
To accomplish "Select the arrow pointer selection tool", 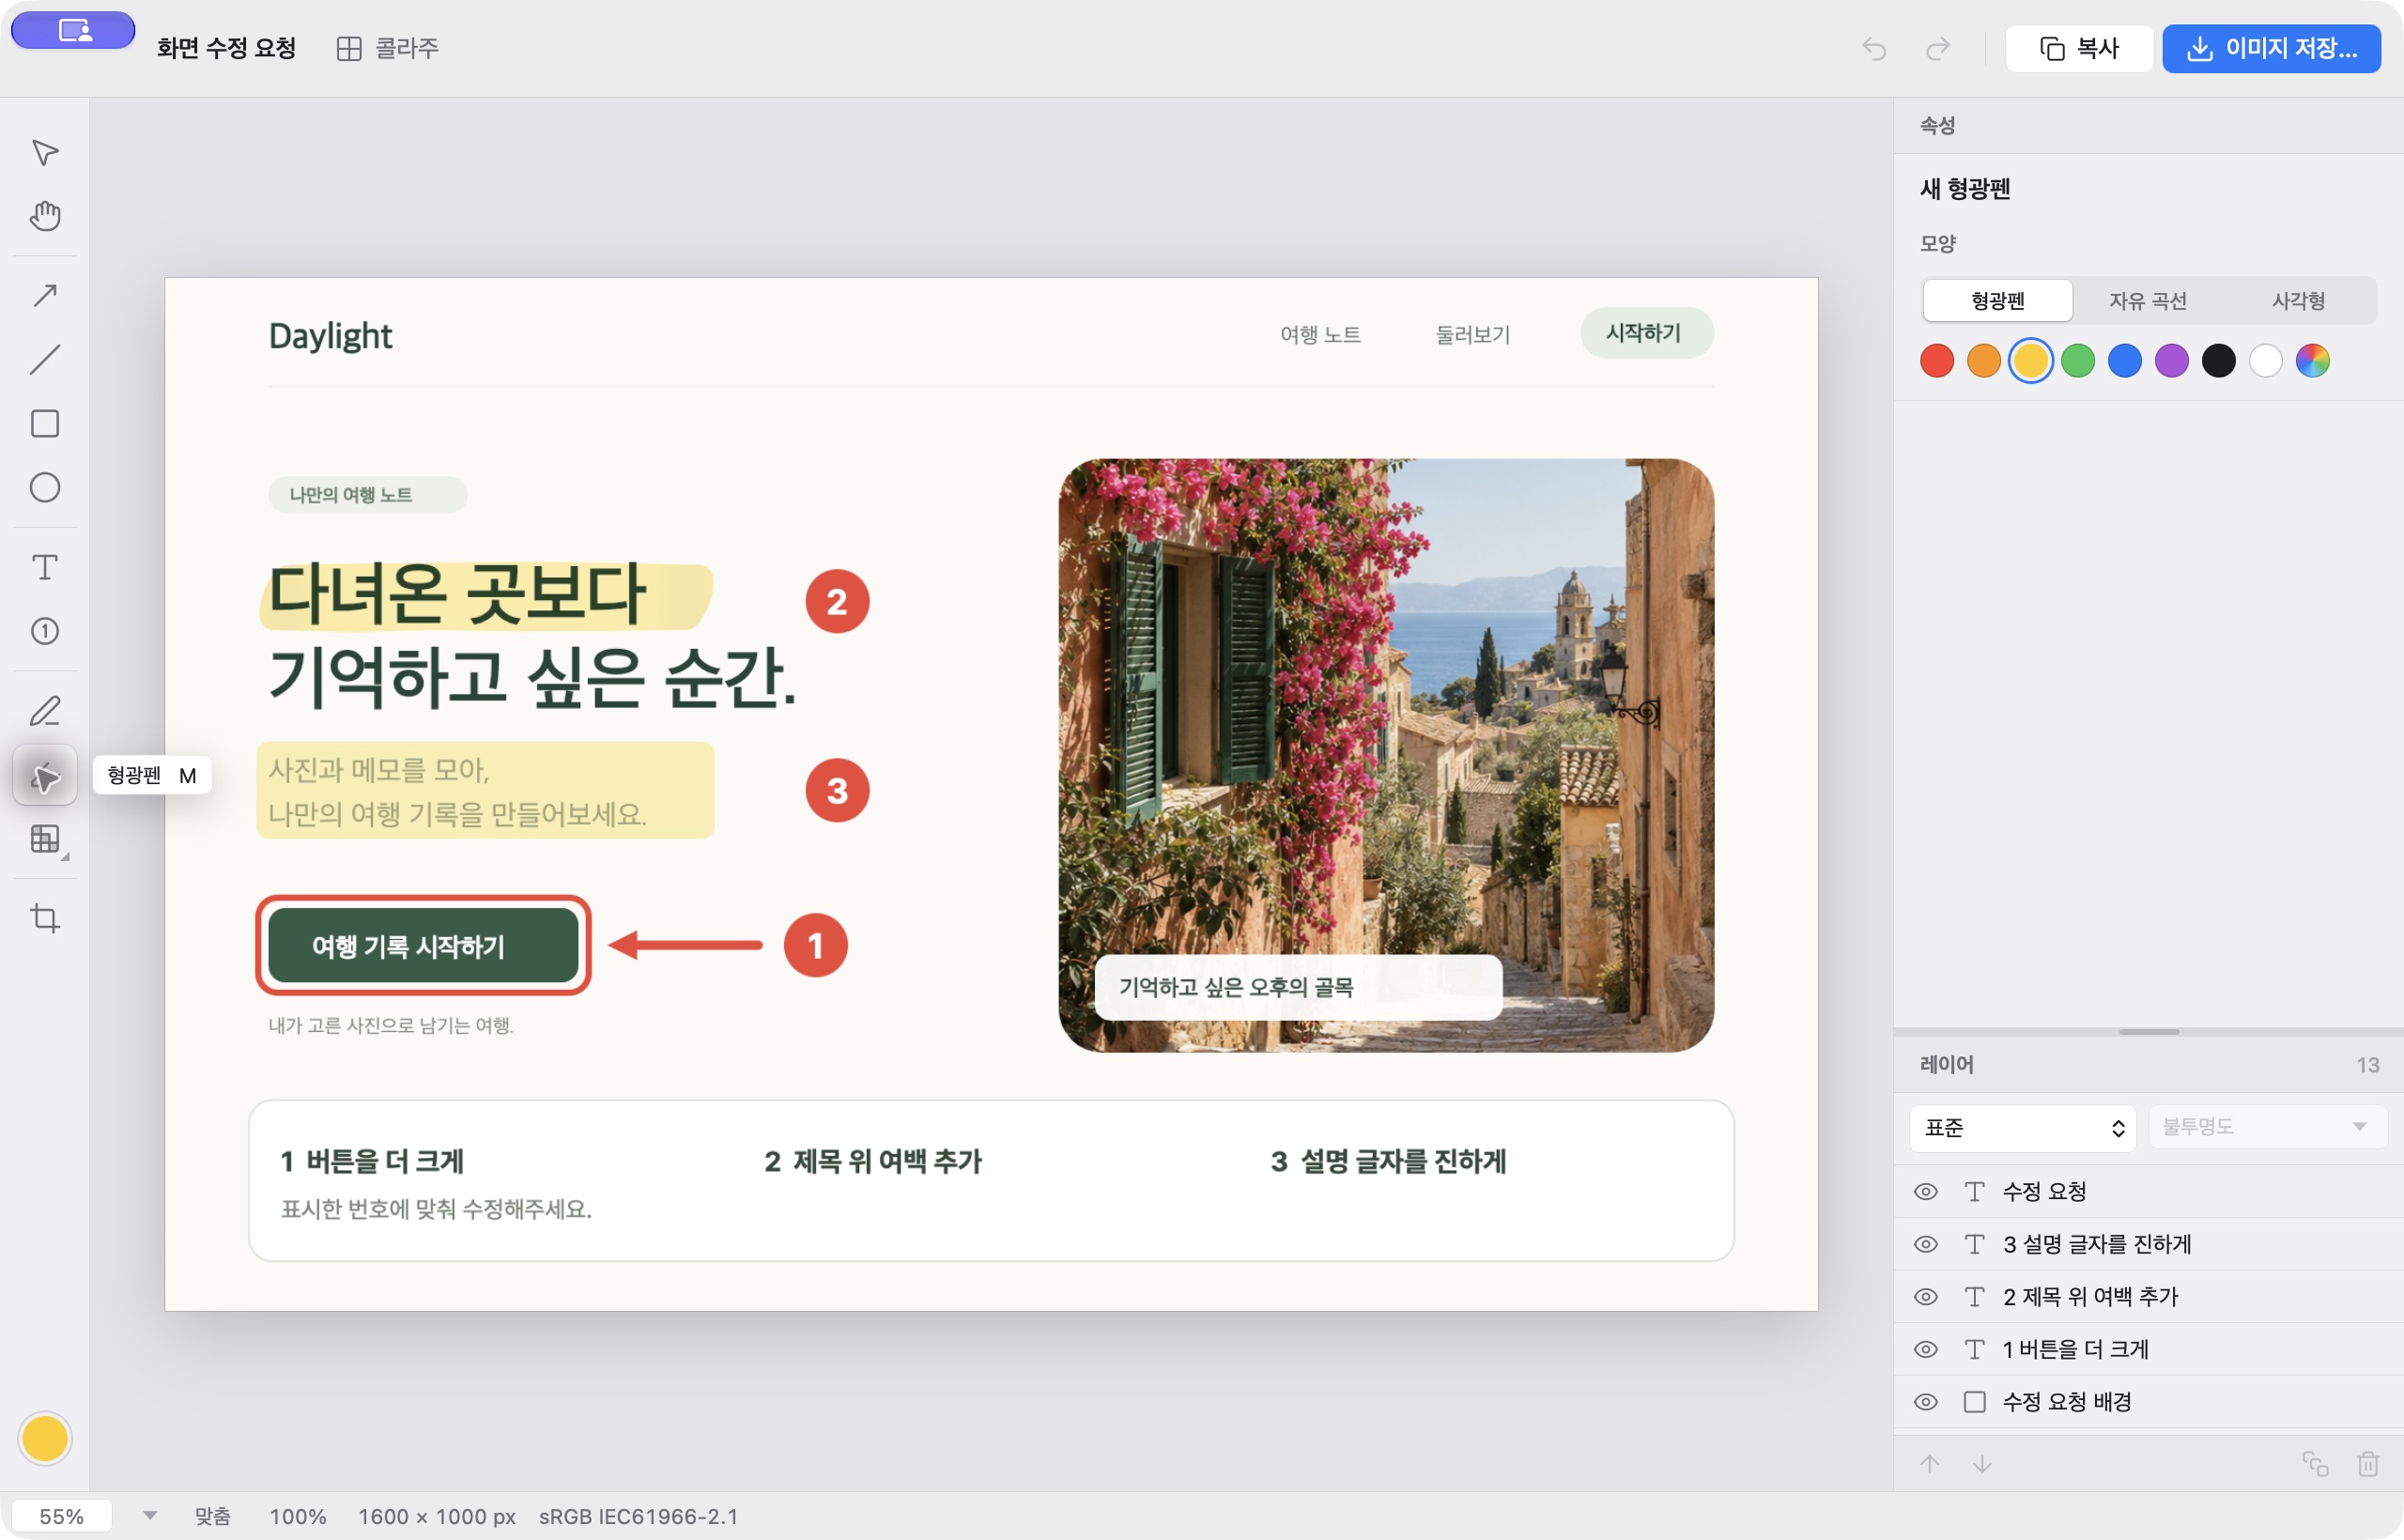I will 45,153.
